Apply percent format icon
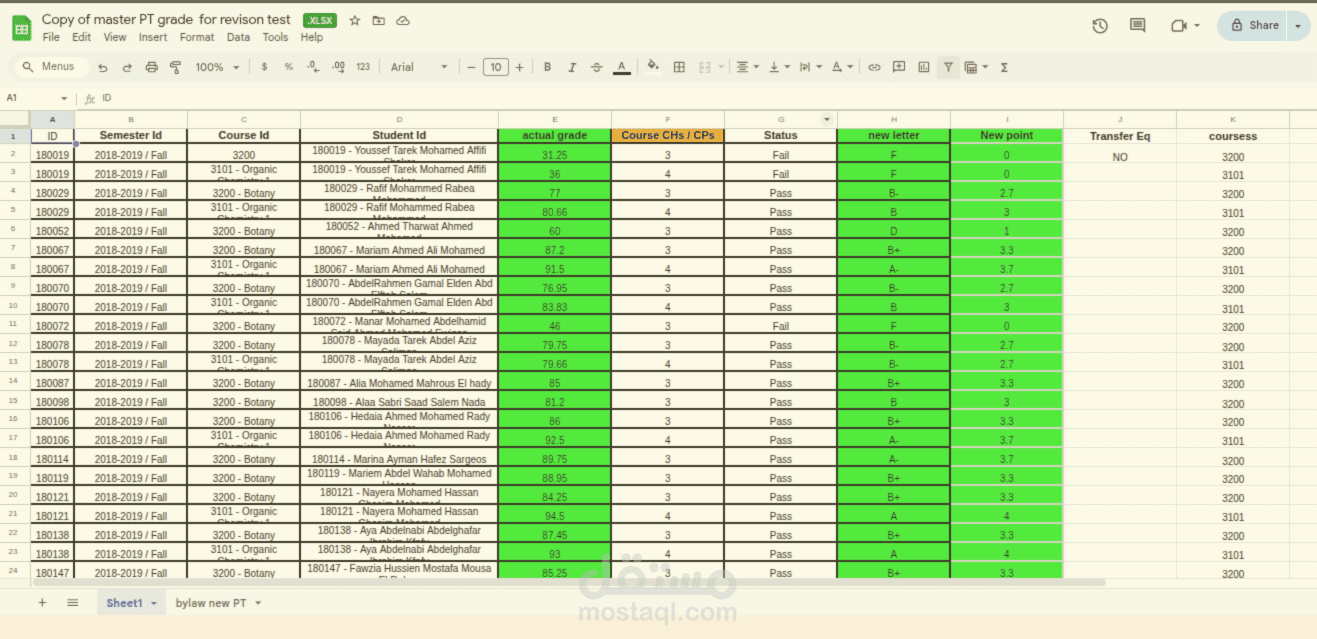Viewport: 1317px width, 639px height. [x=289, y=67]
